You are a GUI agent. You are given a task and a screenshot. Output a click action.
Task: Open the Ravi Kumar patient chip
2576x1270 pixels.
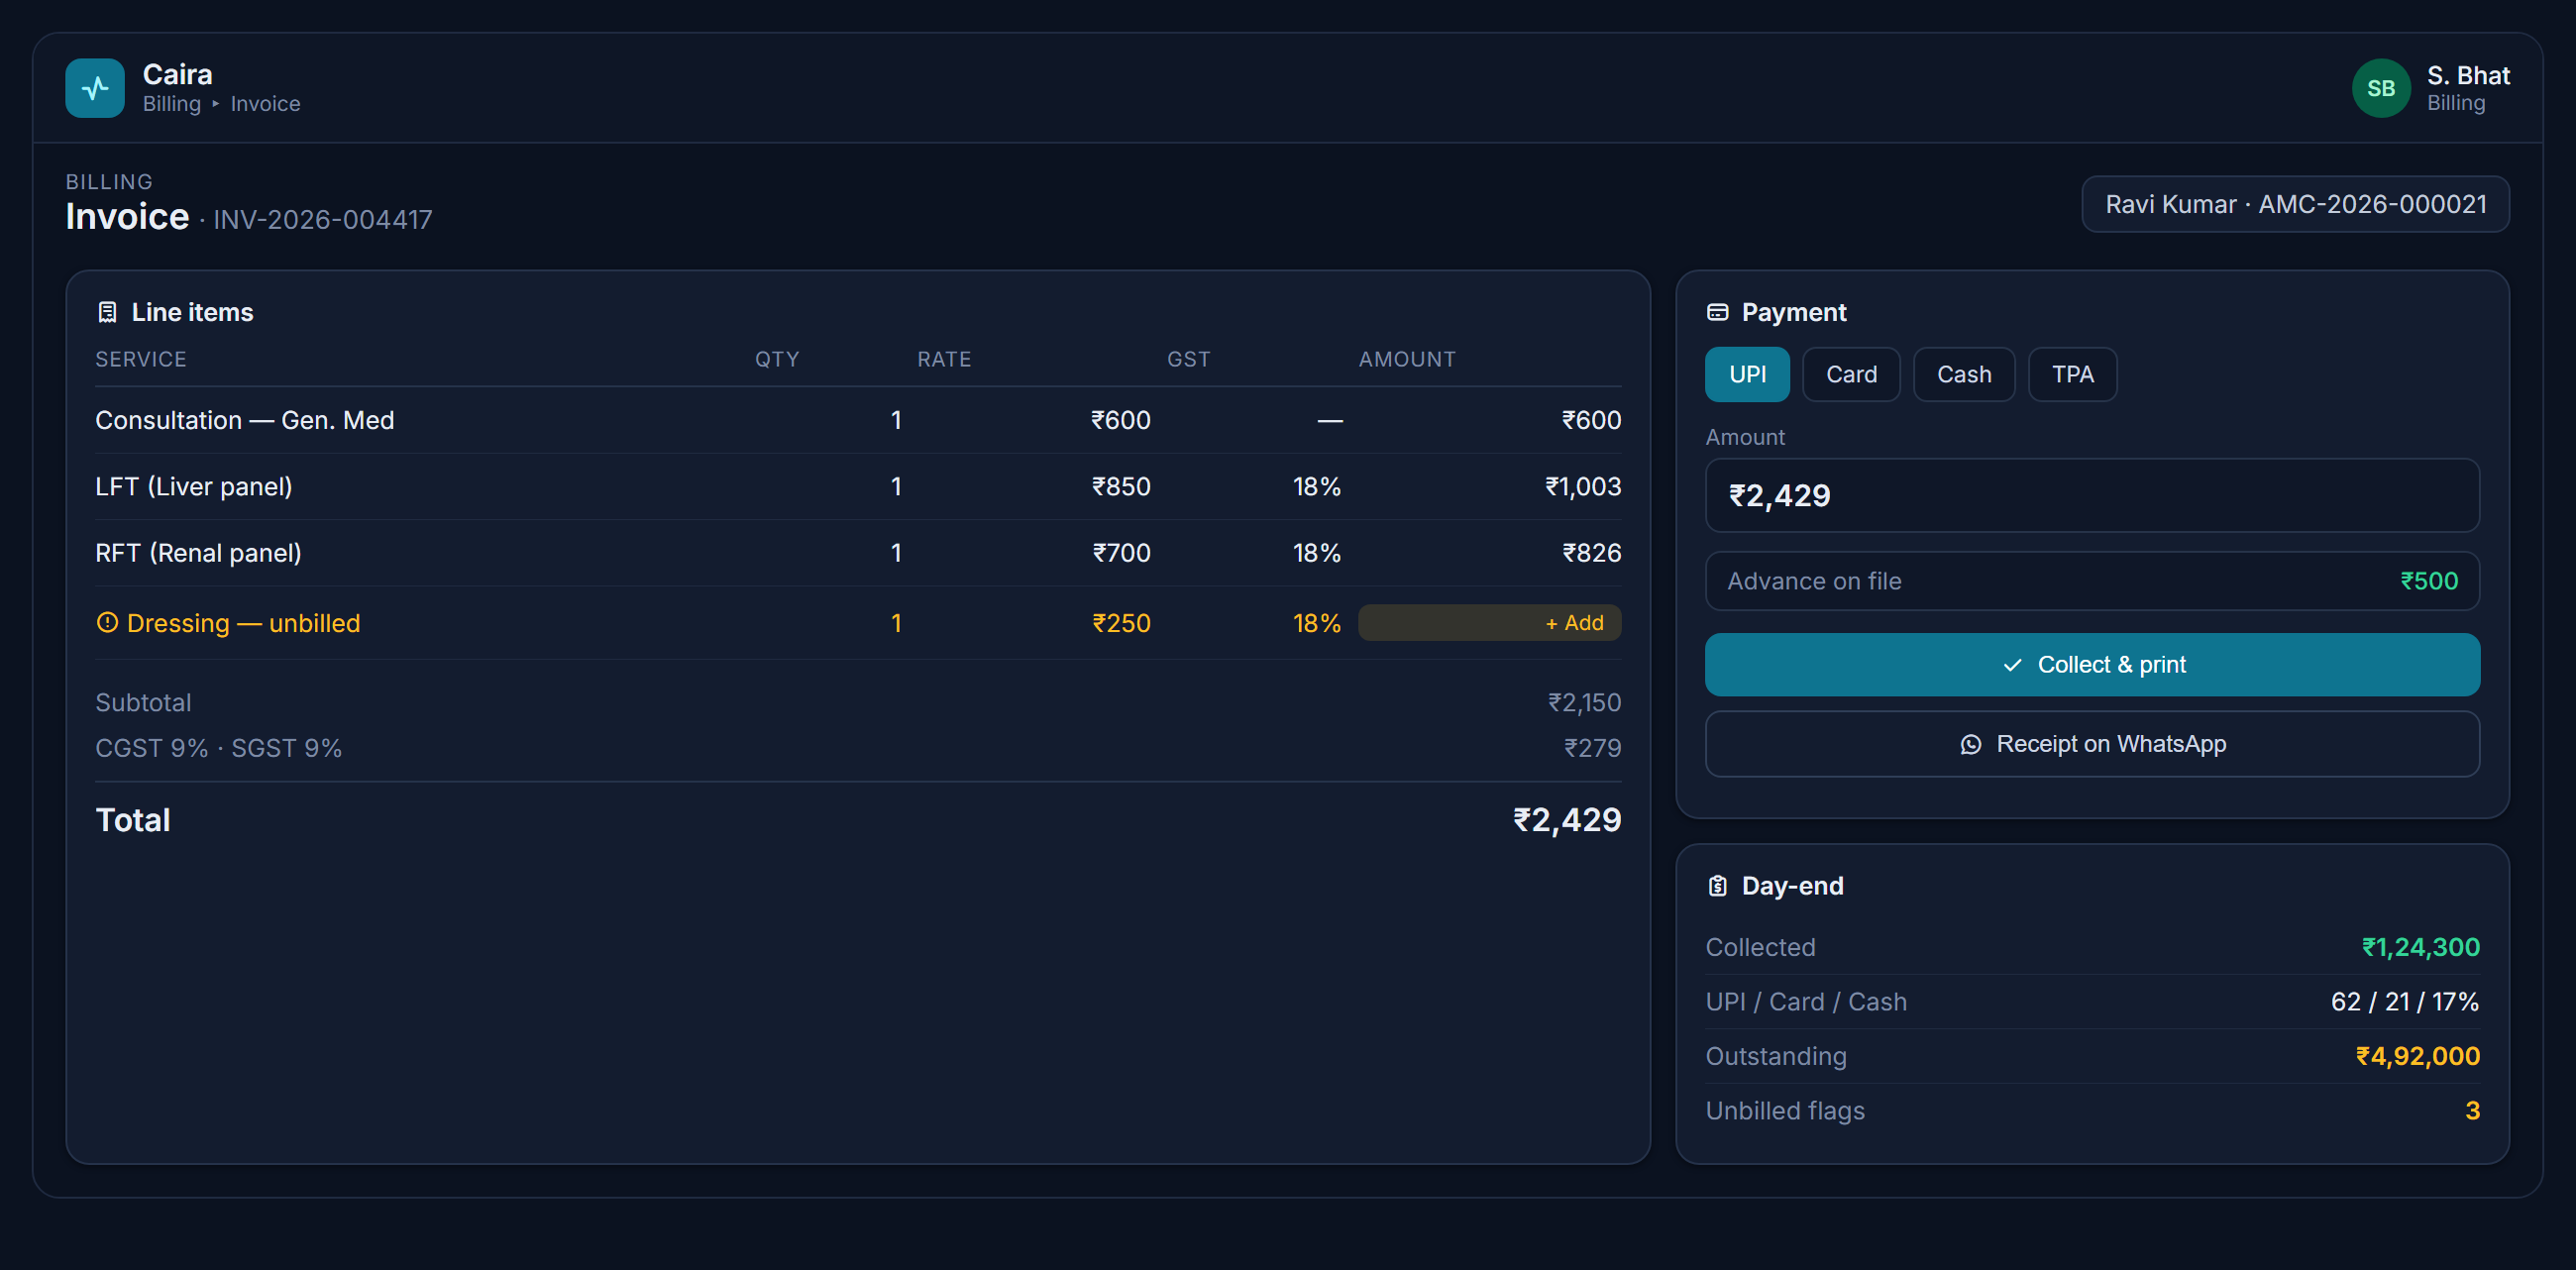[2295, 204]
